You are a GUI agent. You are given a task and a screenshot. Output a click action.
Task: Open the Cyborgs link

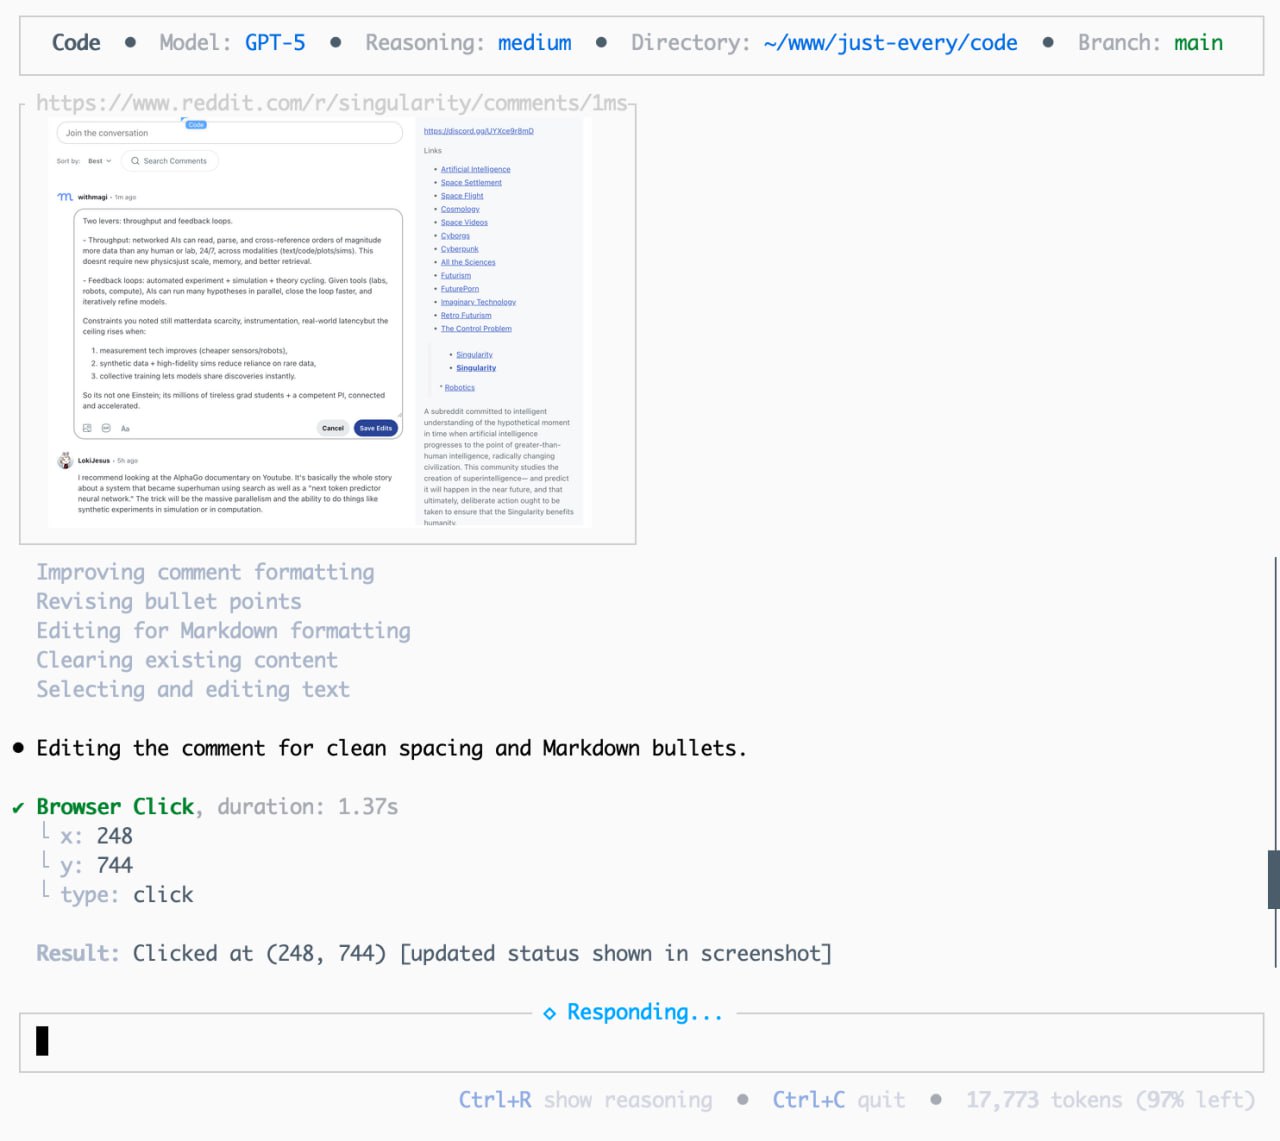pyautogui.click(x=455, y=236)
